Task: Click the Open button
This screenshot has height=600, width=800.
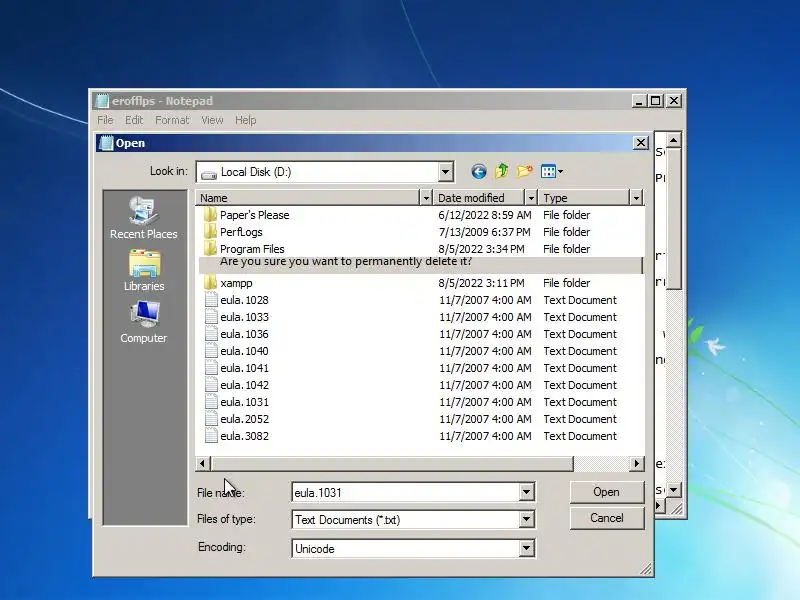Action: pos(607,492)
